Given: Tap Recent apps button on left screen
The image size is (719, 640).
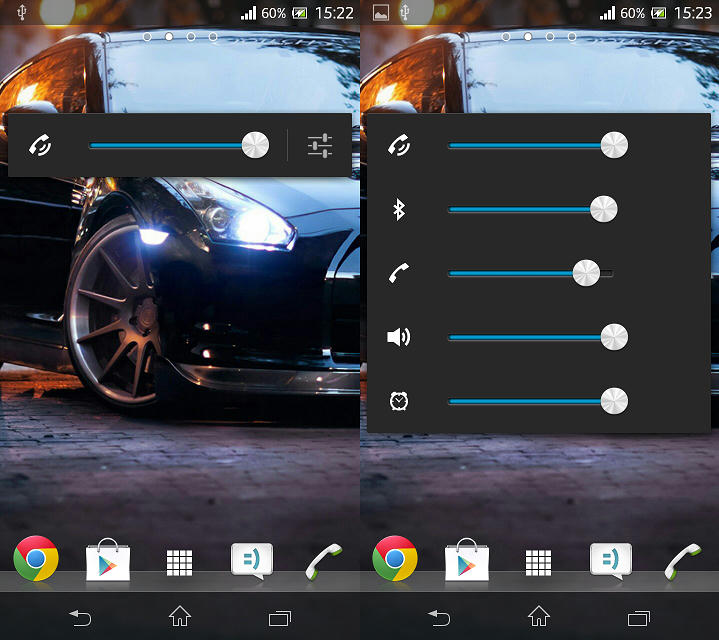Looking at the screenshot, I should click(x=280, y=618).
